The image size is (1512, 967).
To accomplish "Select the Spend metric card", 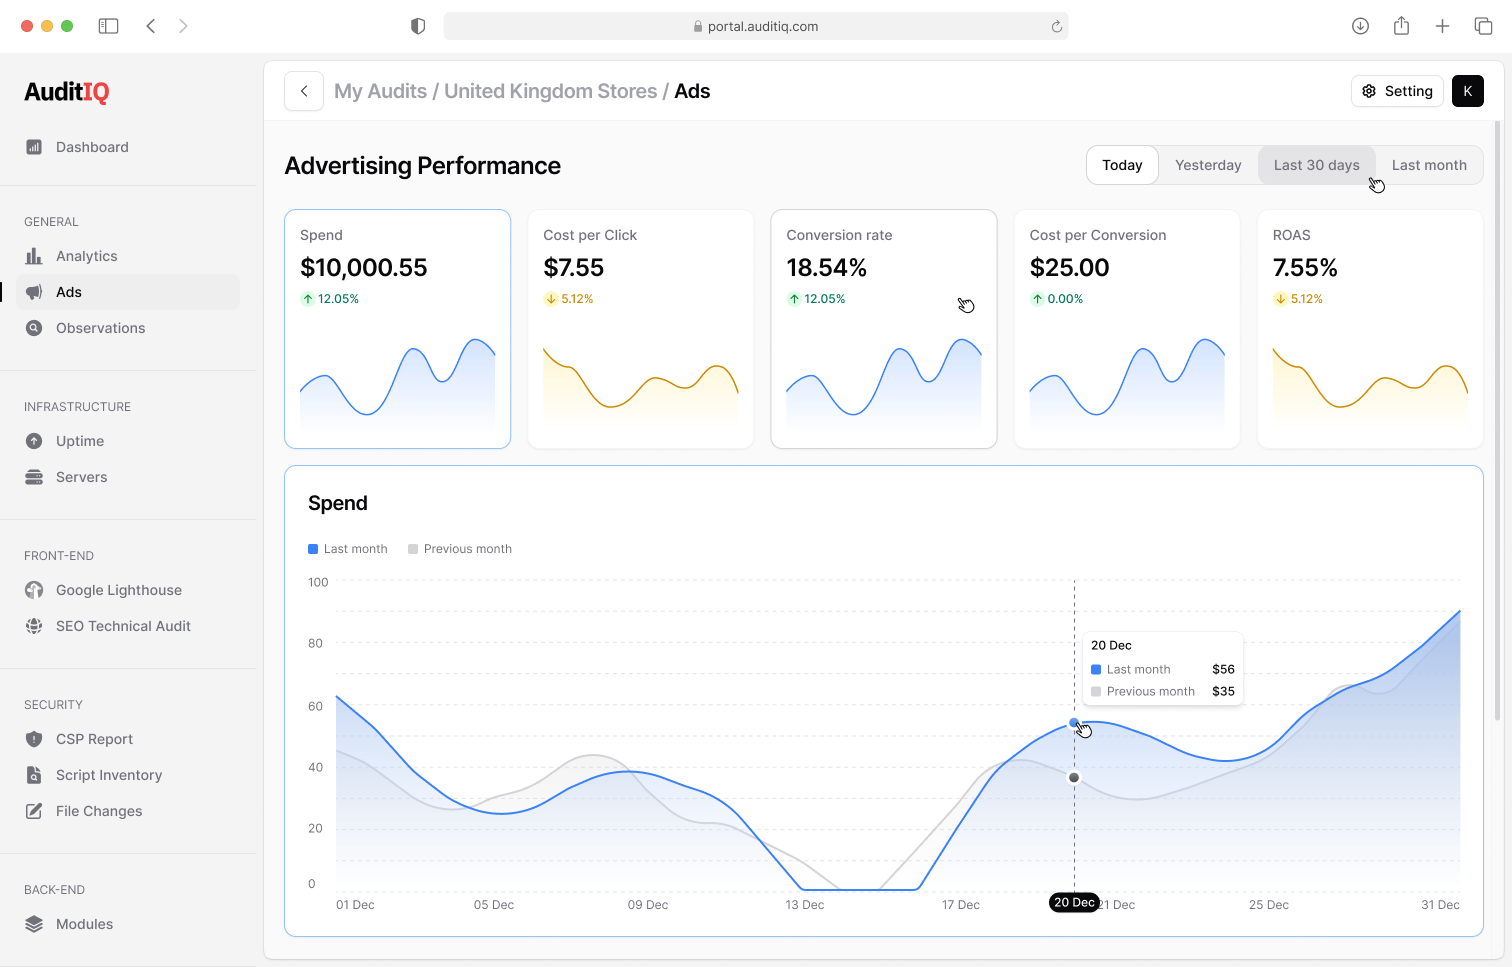I will coord(398,329).
